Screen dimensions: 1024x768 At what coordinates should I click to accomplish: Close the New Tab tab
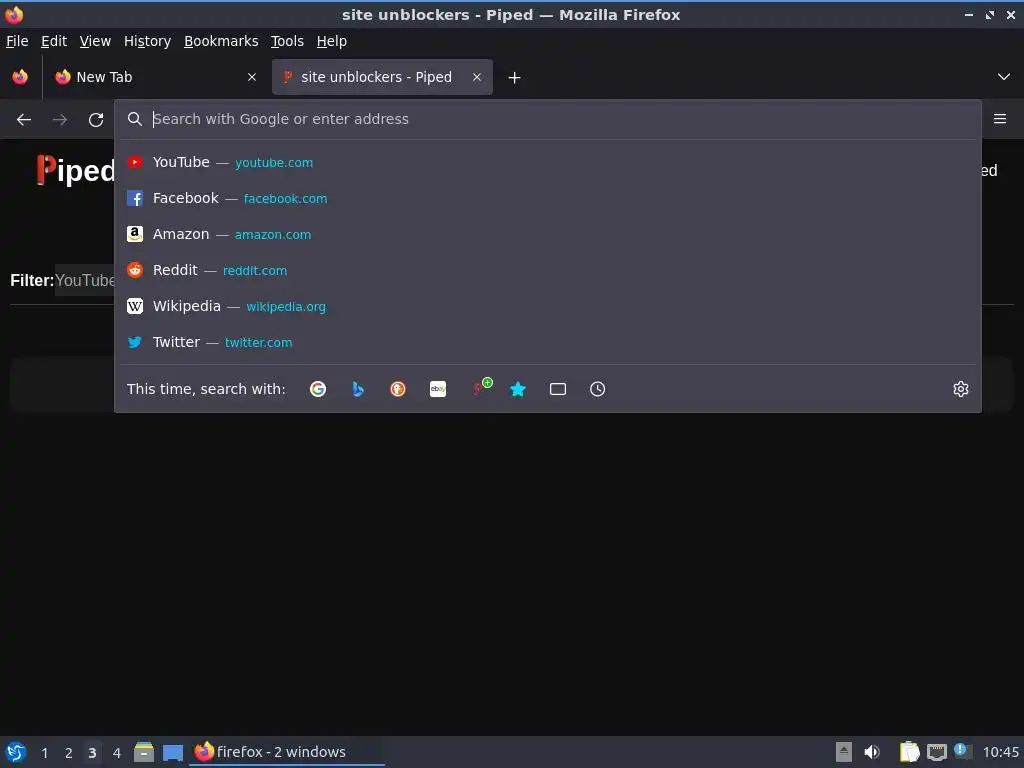251,77
